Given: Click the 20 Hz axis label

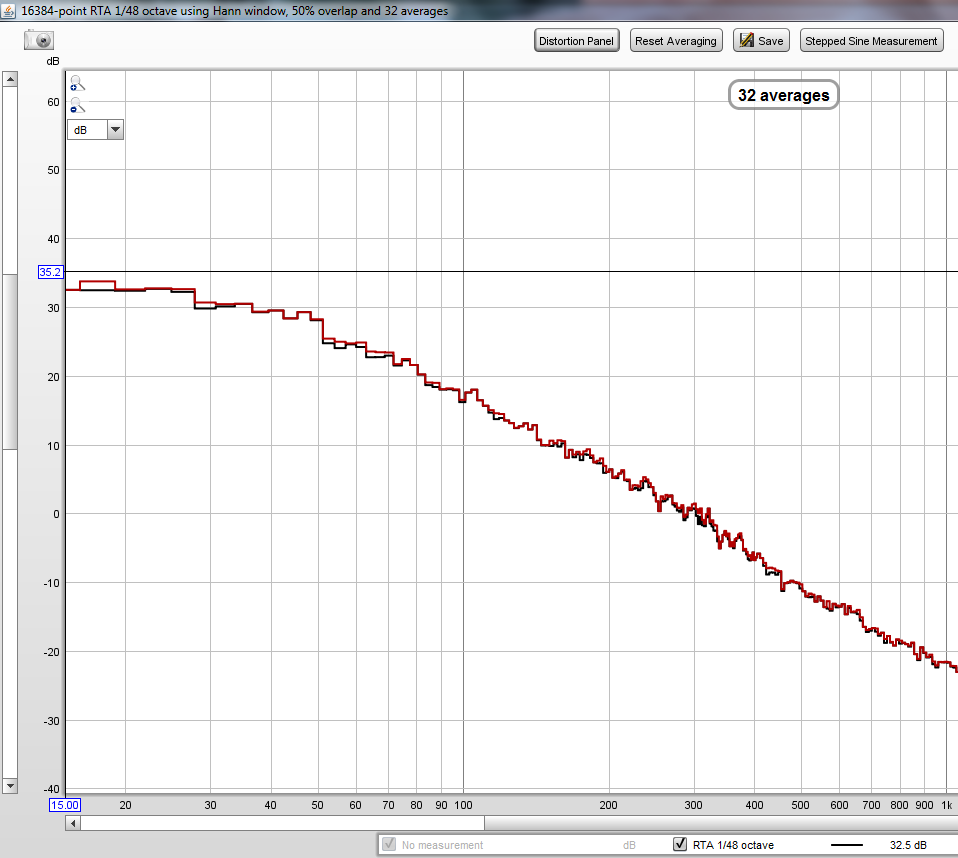Looking at the screenshot, I should click(x=125, y=805).
